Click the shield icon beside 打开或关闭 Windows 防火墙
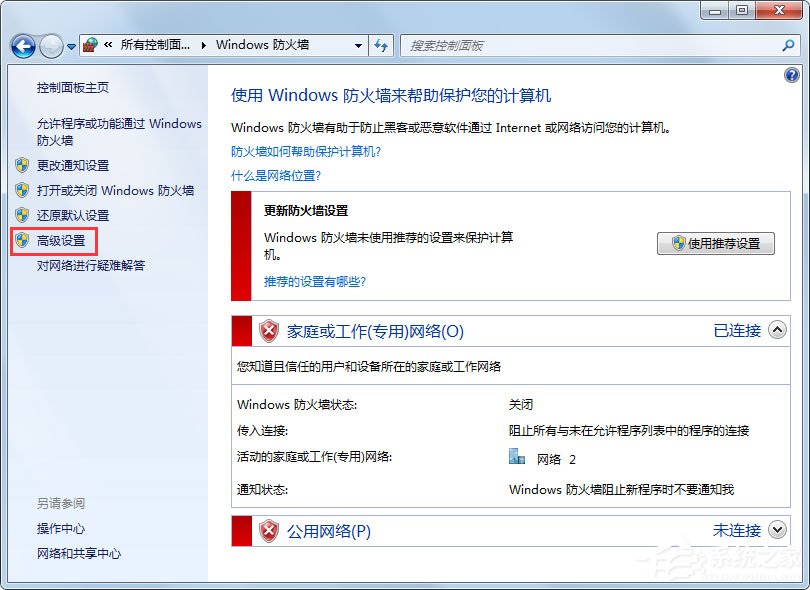Viewport: 810px width, 590px height. pos(22,190)
